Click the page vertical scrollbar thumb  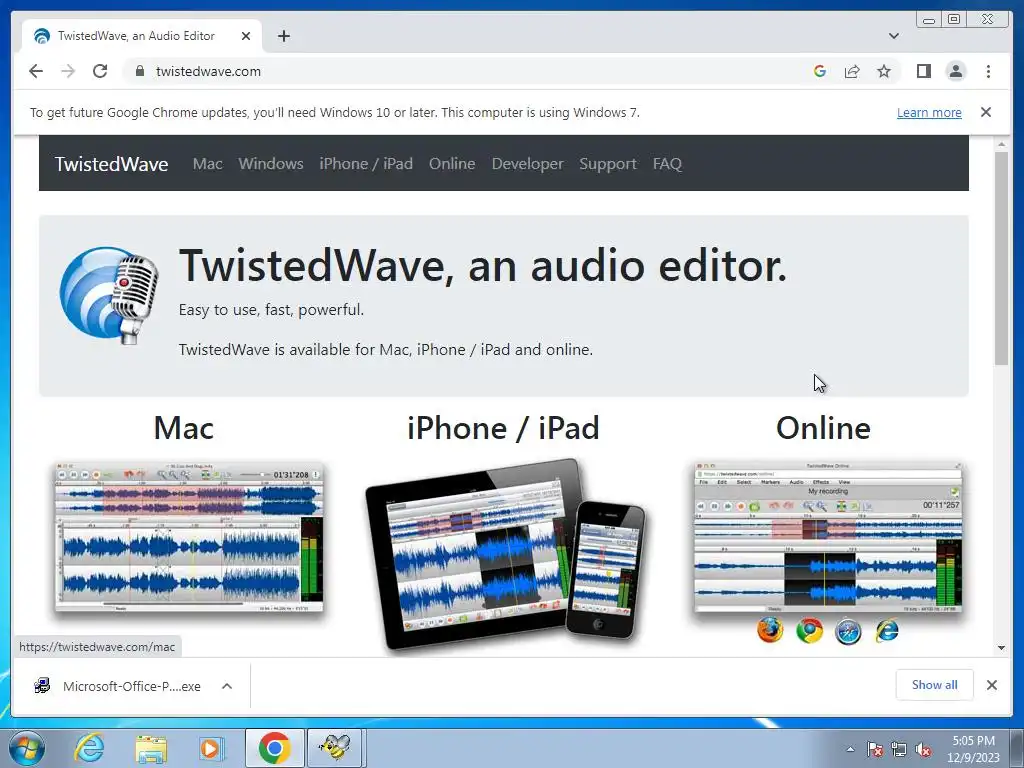click(1002, 258)
